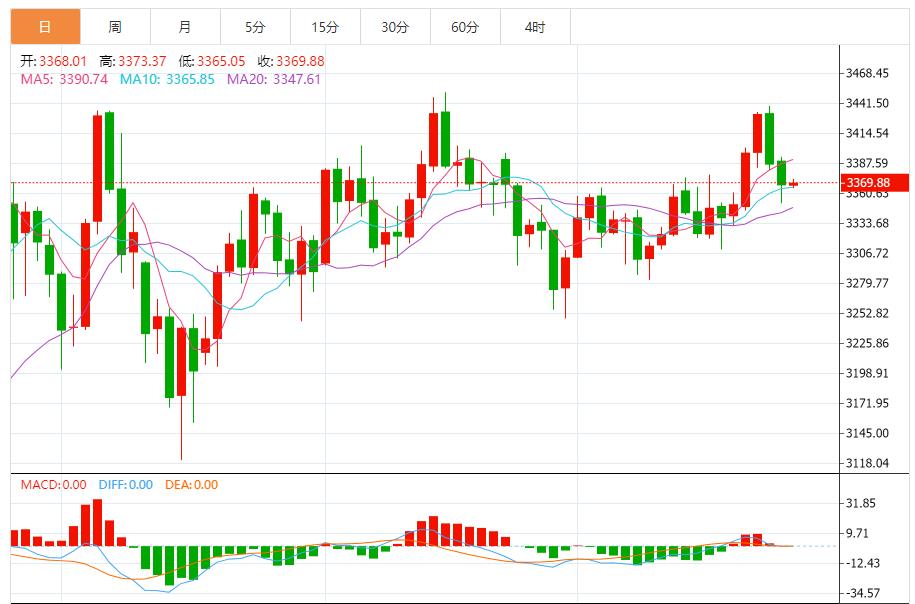The width and height of the screenshot is (915, 604).
Task: Switch to the 4时 four-hour tab
Action: click(535, 27)
